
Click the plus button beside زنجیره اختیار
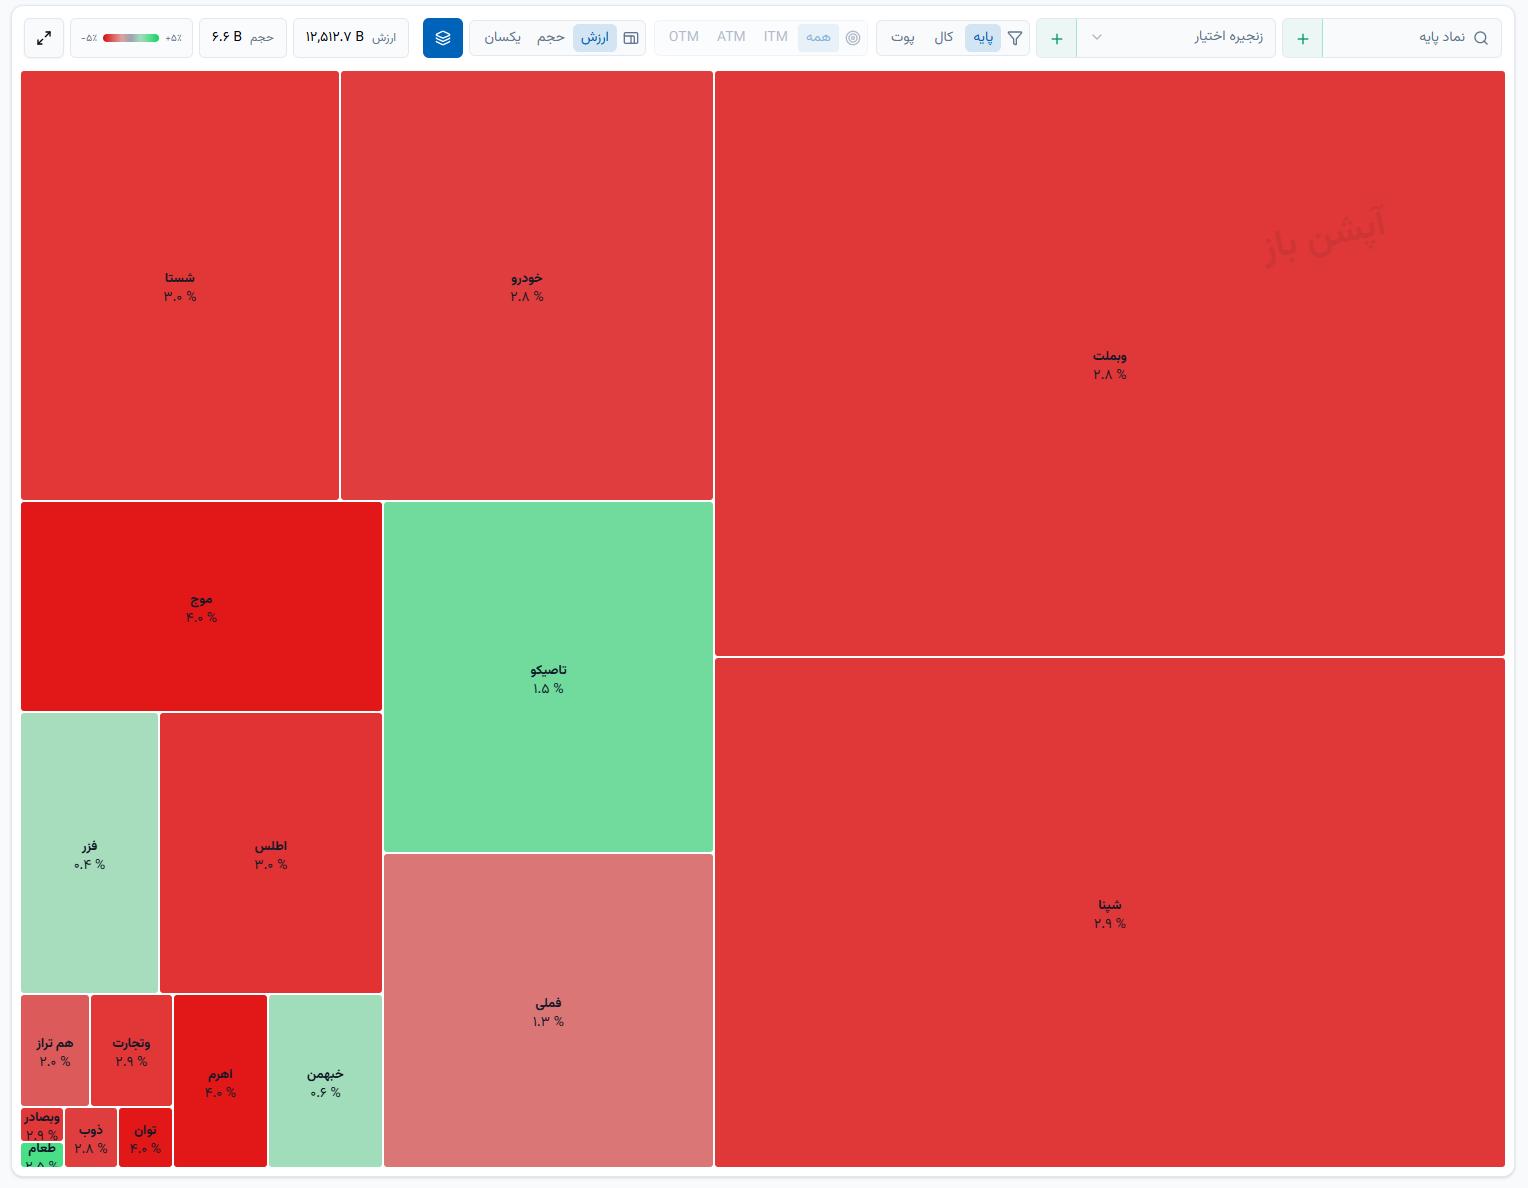1057,38
